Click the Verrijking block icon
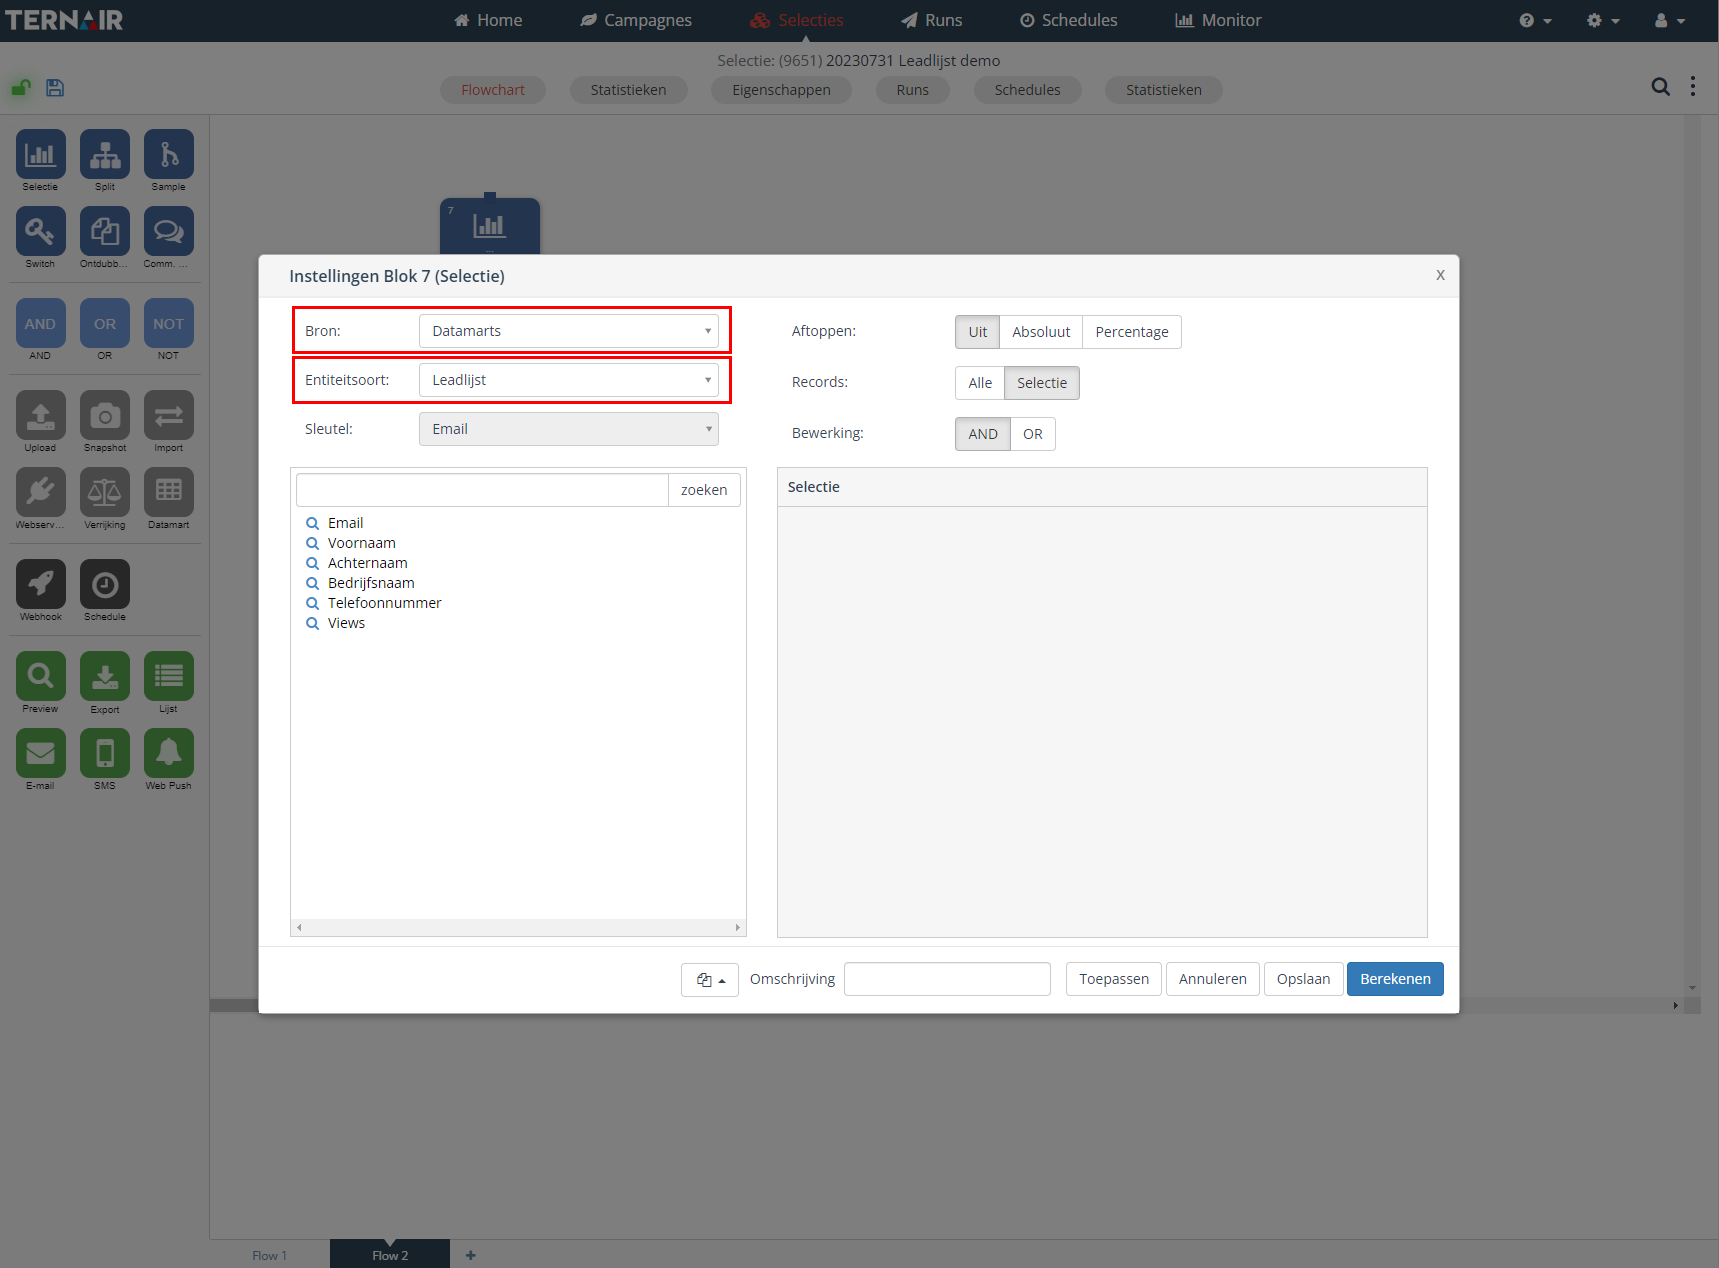This screenshot has width=1719, height=1268. [105, 492]
